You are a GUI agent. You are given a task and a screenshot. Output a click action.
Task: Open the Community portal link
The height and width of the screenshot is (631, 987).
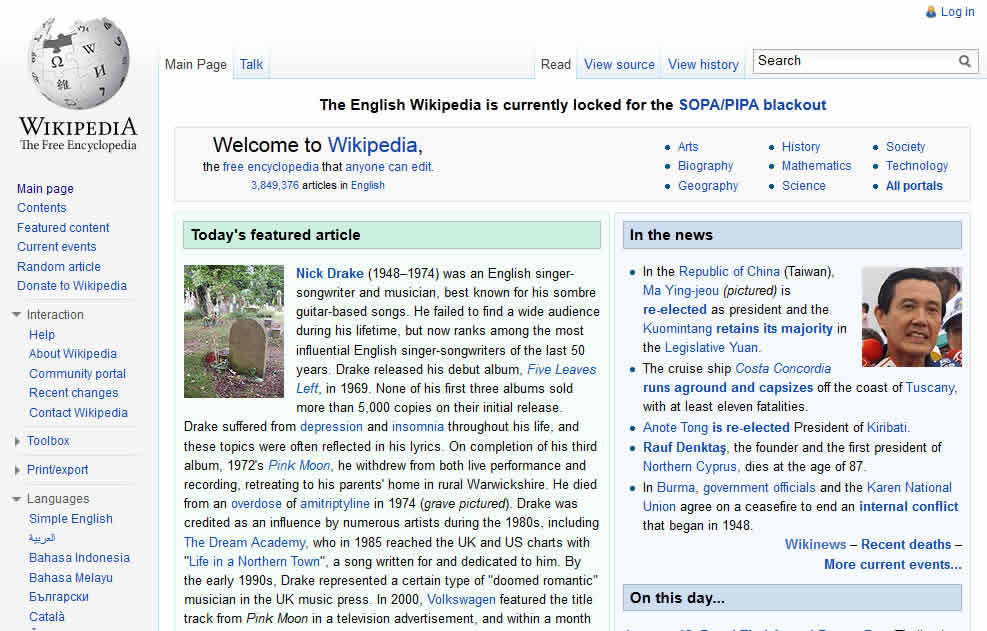[x=77, y=373]
